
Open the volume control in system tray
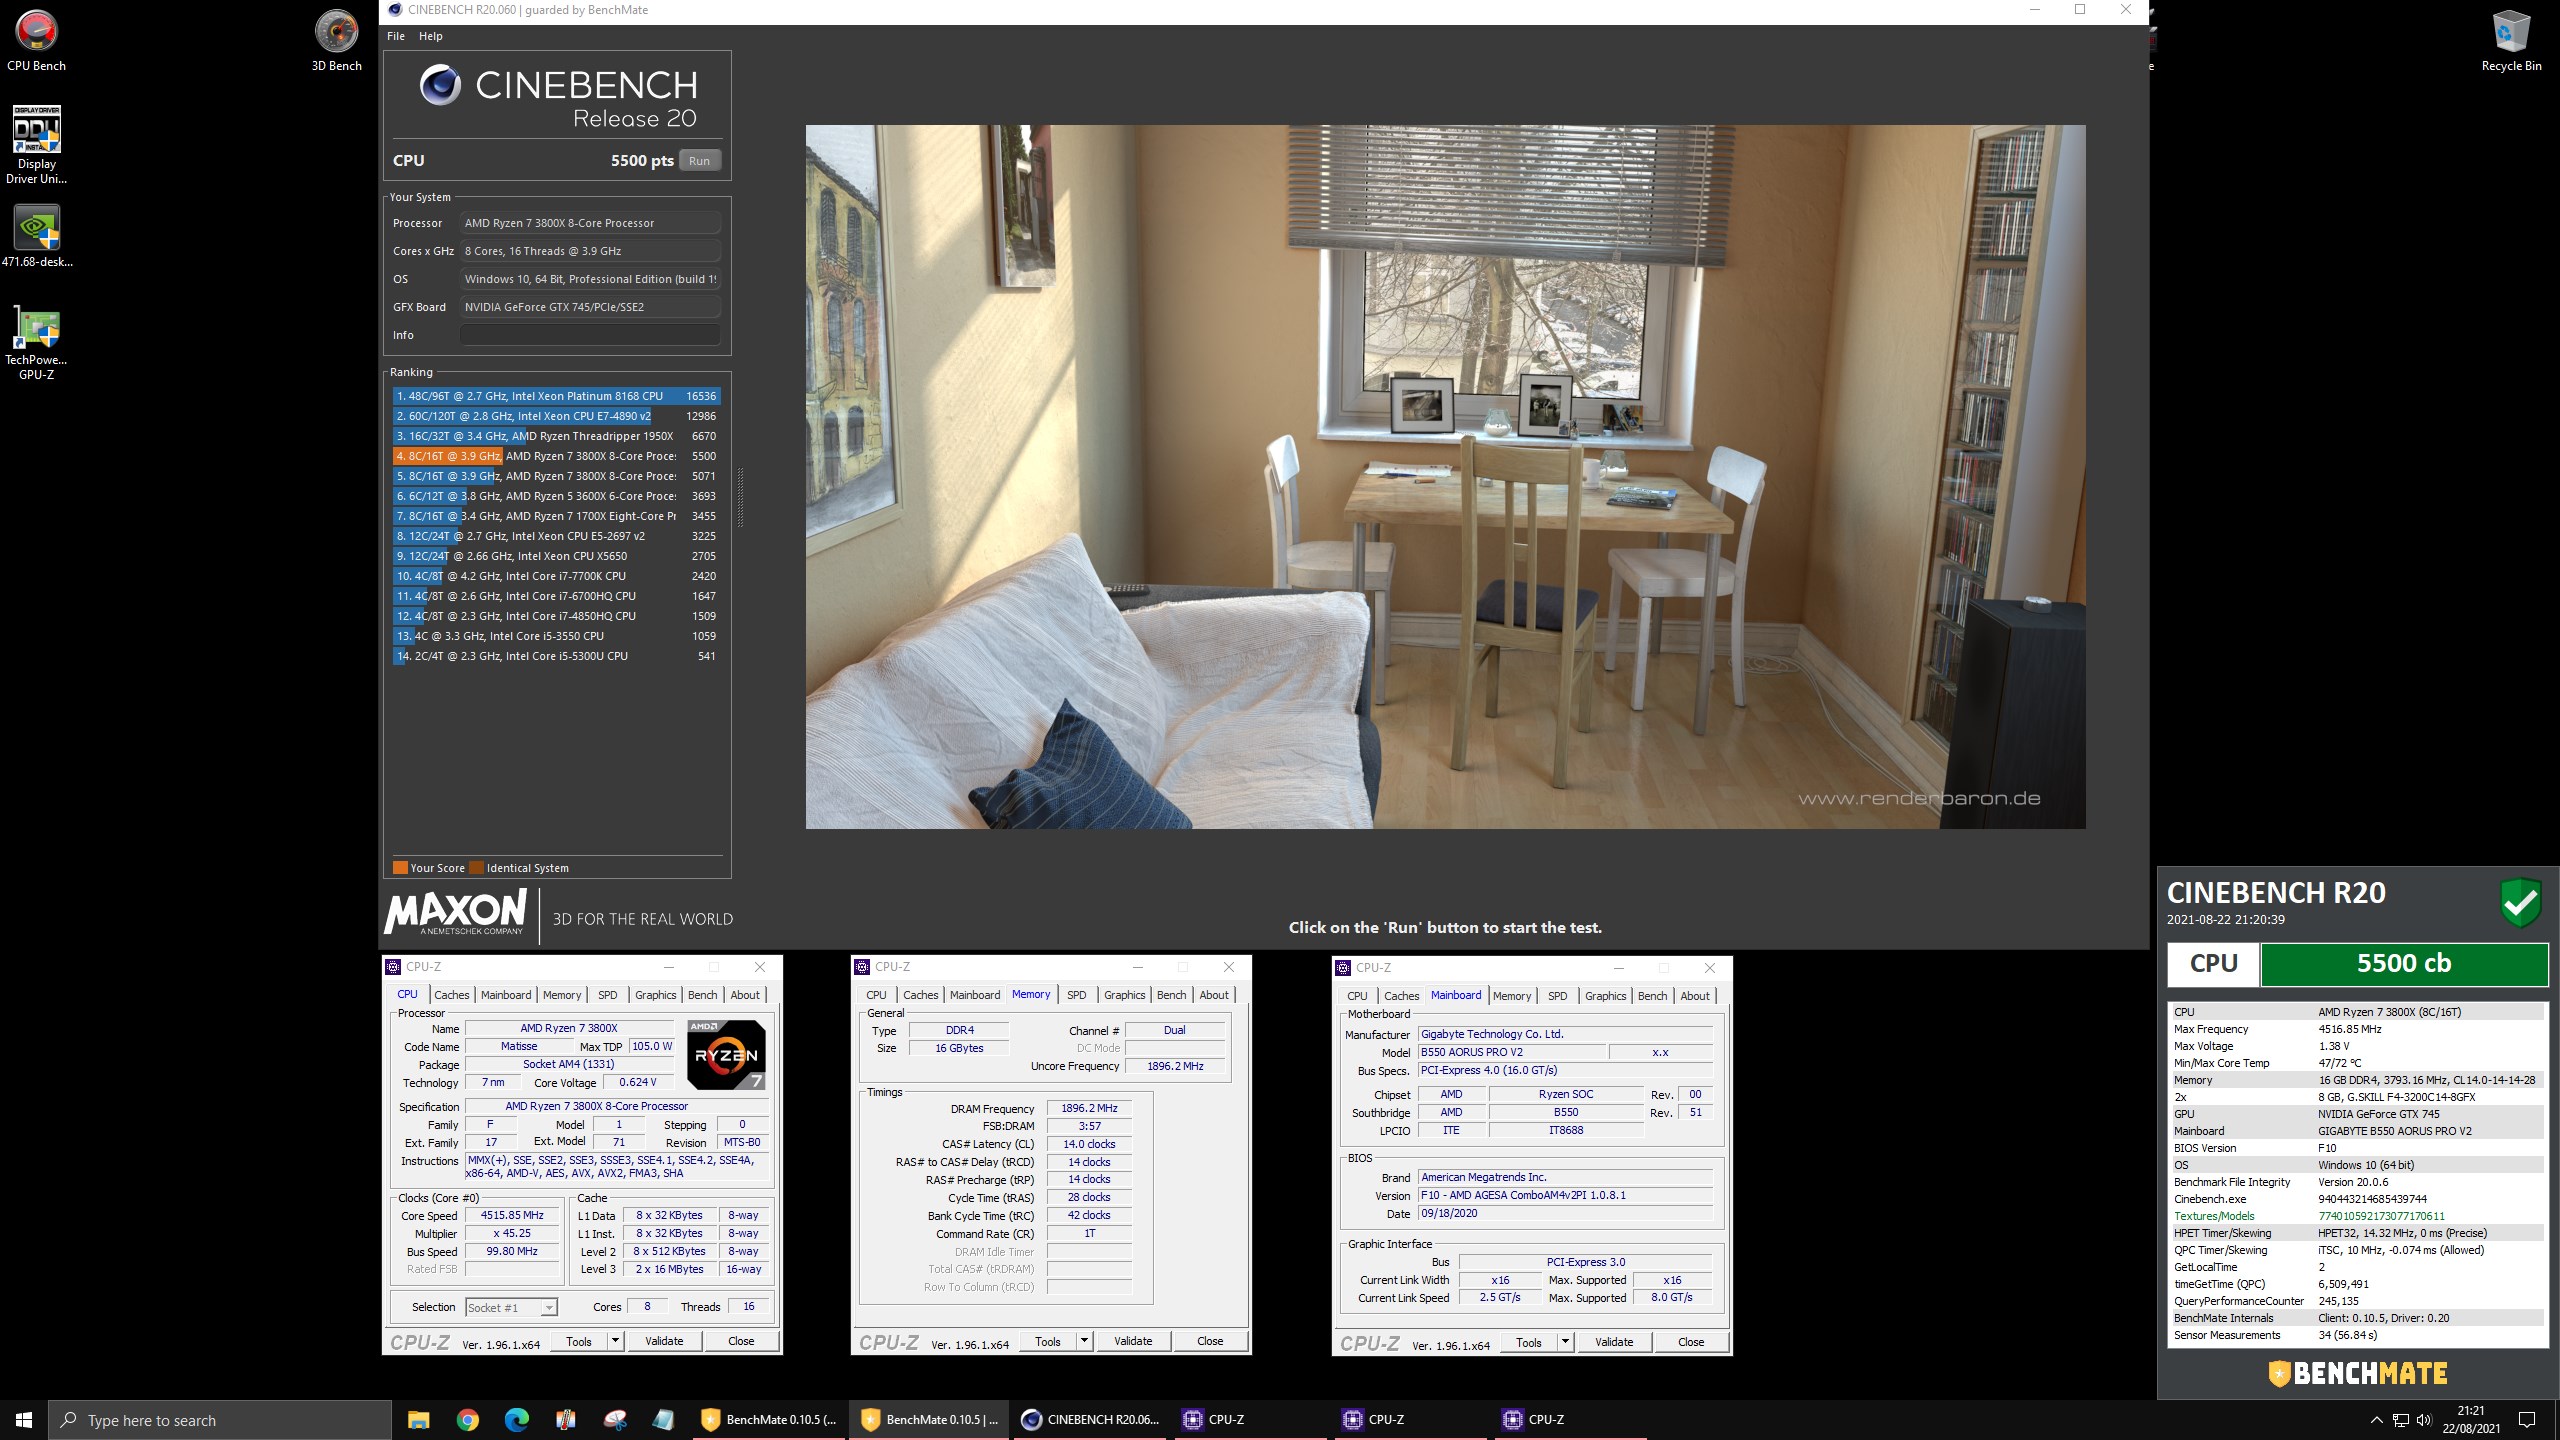tap(2423, 1420)
